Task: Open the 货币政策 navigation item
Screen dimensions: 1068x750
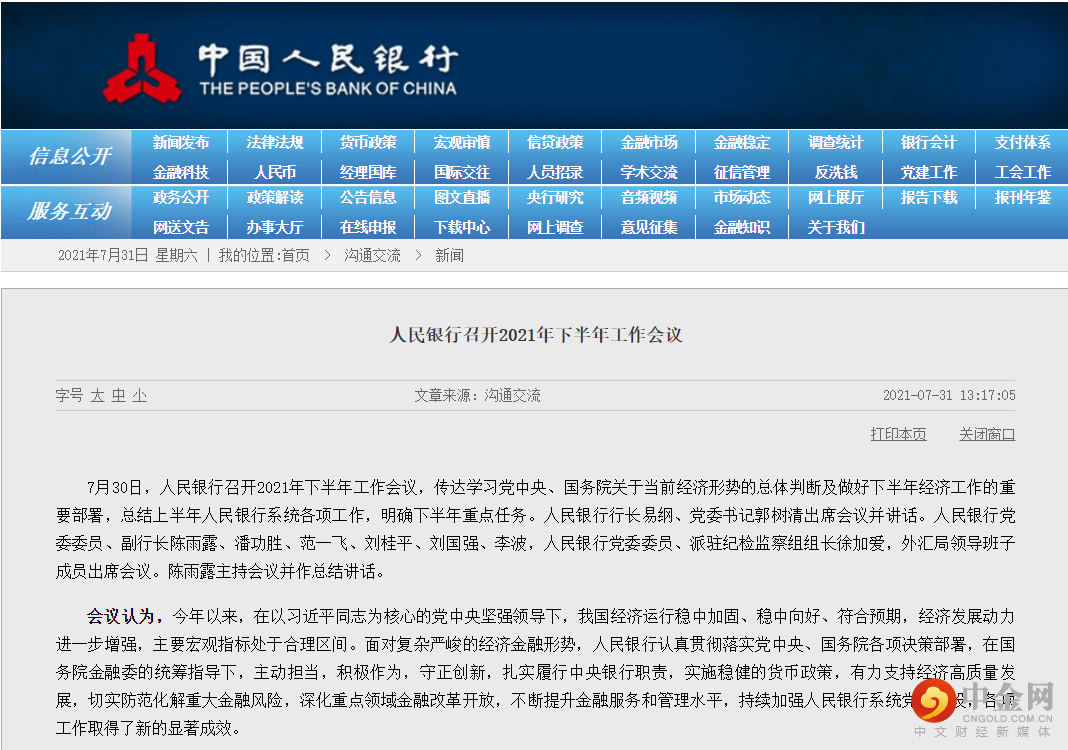Action: [368, 143]
